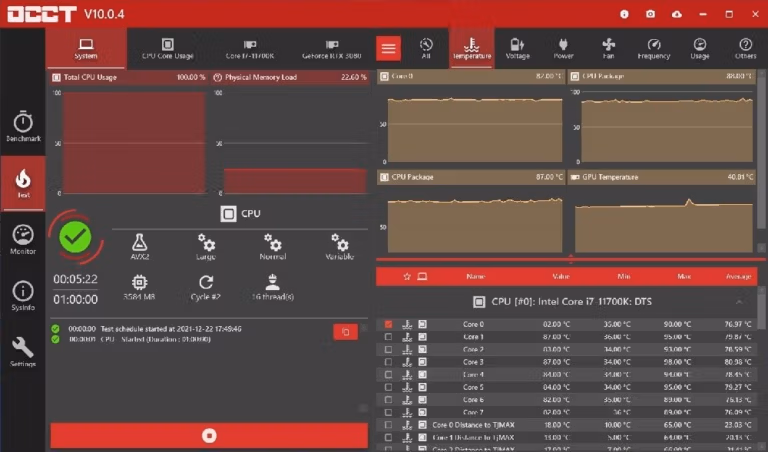768x452 pixels.
Task: Check the Core 7 checkbox
Action: (388, 412)
